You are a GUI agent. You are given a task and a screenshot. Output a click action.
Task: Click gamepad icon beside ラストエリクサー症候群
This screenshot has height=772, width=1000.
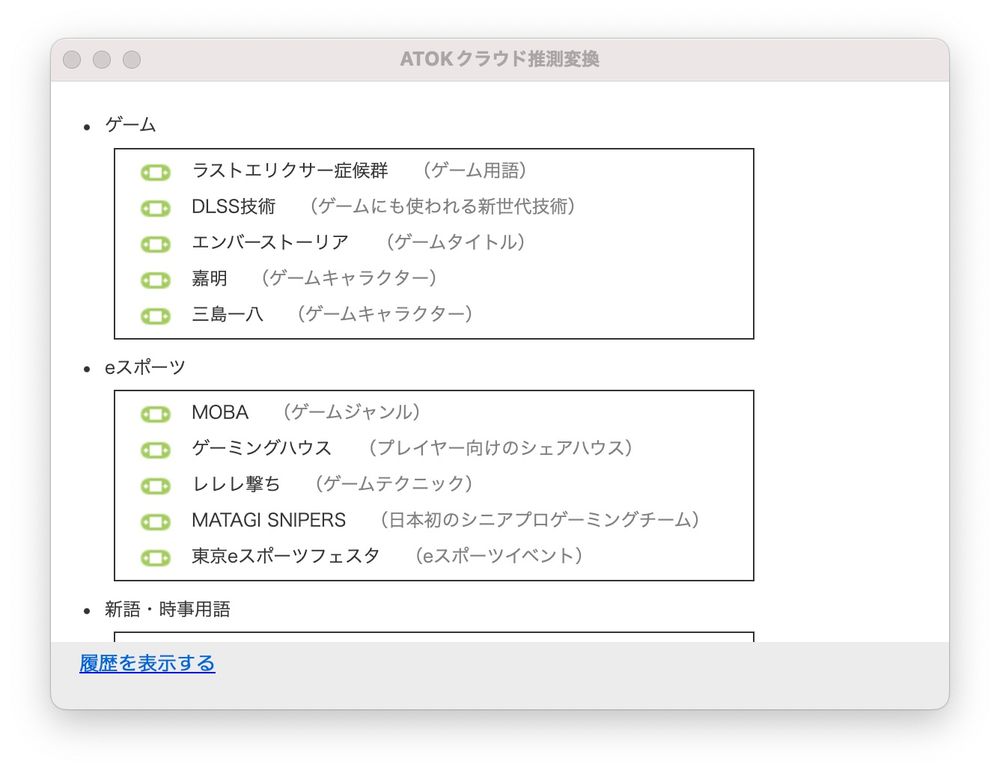(x=156, y=172)
